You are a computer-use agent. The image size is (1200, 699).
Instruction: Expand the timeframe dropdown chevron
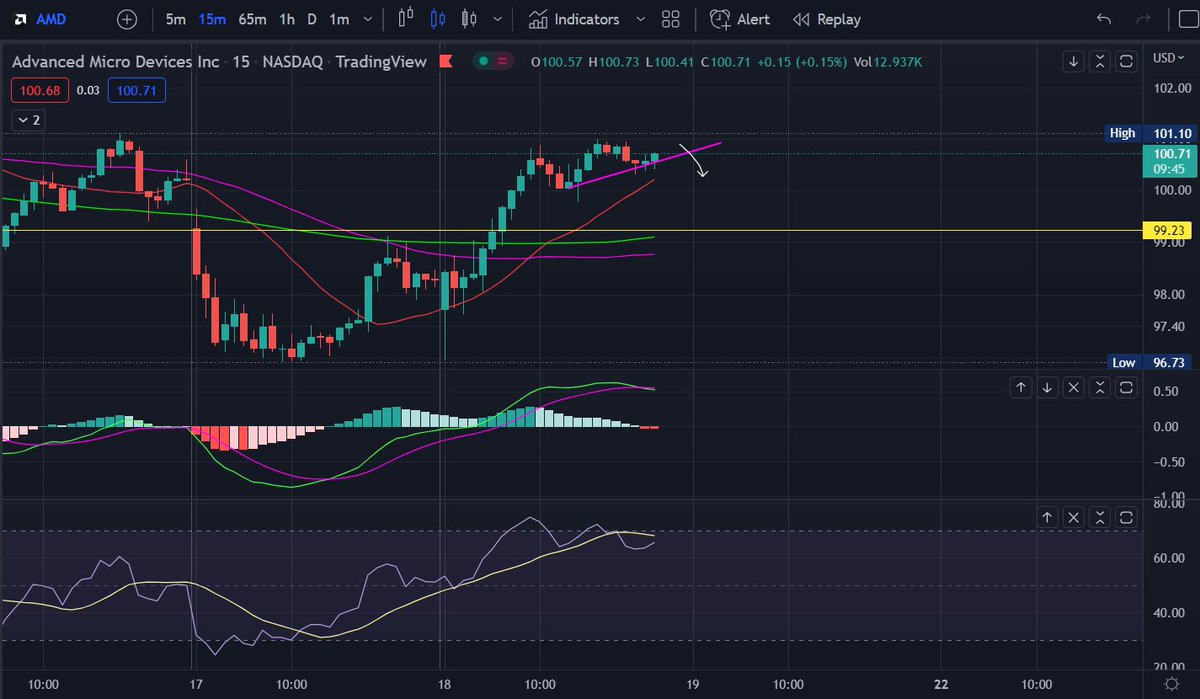370,19
